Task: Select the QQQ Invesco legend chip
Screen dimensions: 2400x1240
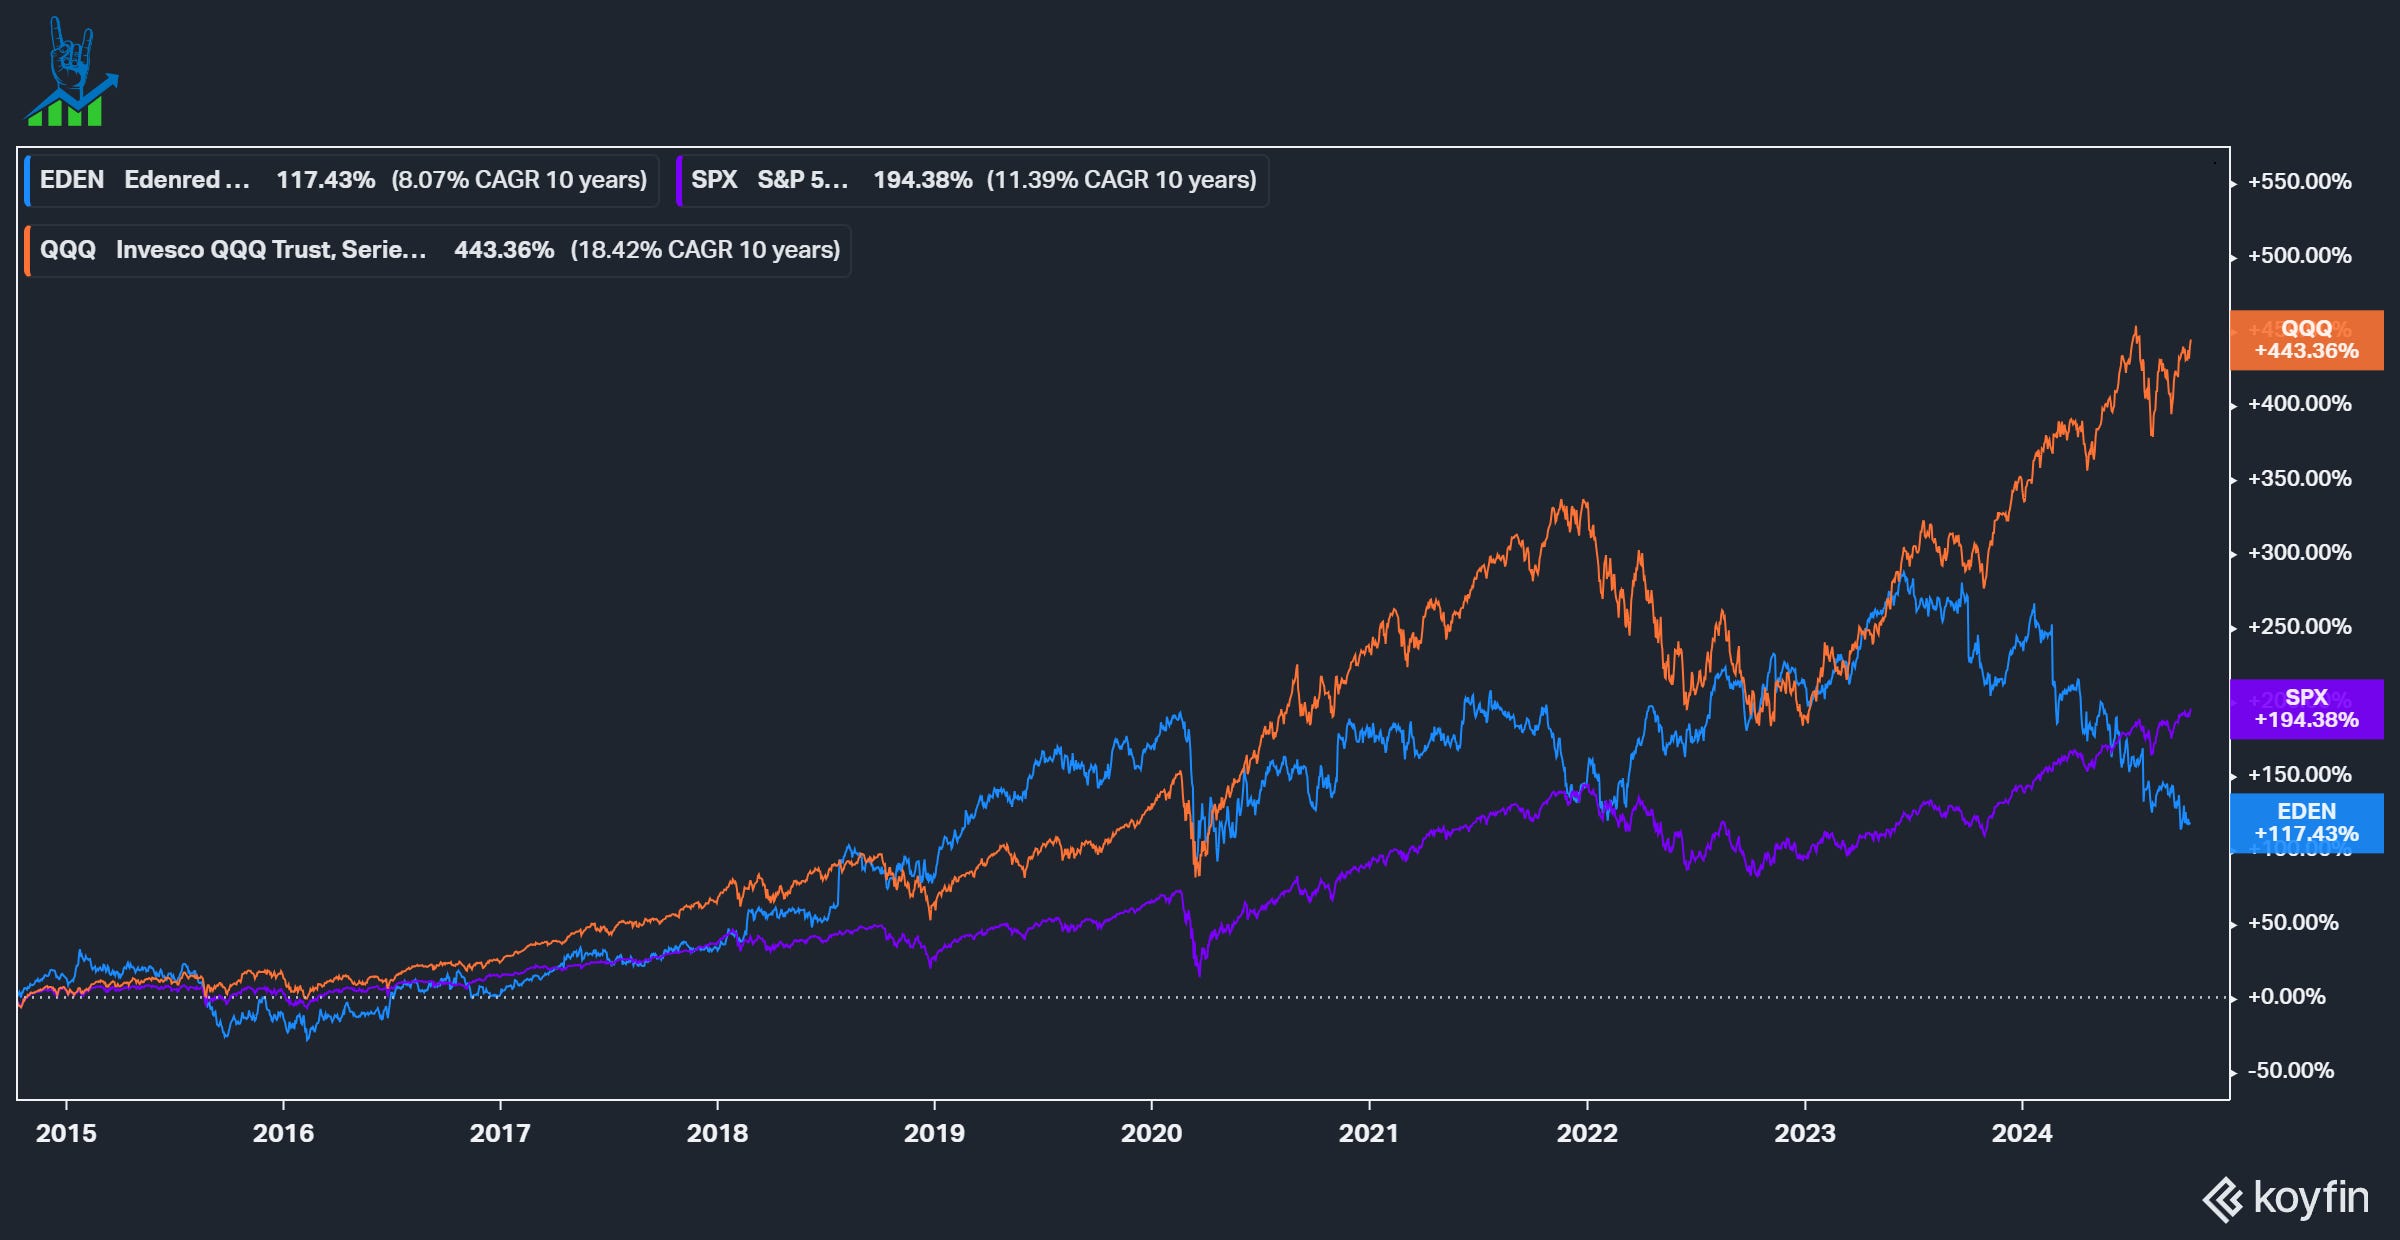Action: (437, 250)
